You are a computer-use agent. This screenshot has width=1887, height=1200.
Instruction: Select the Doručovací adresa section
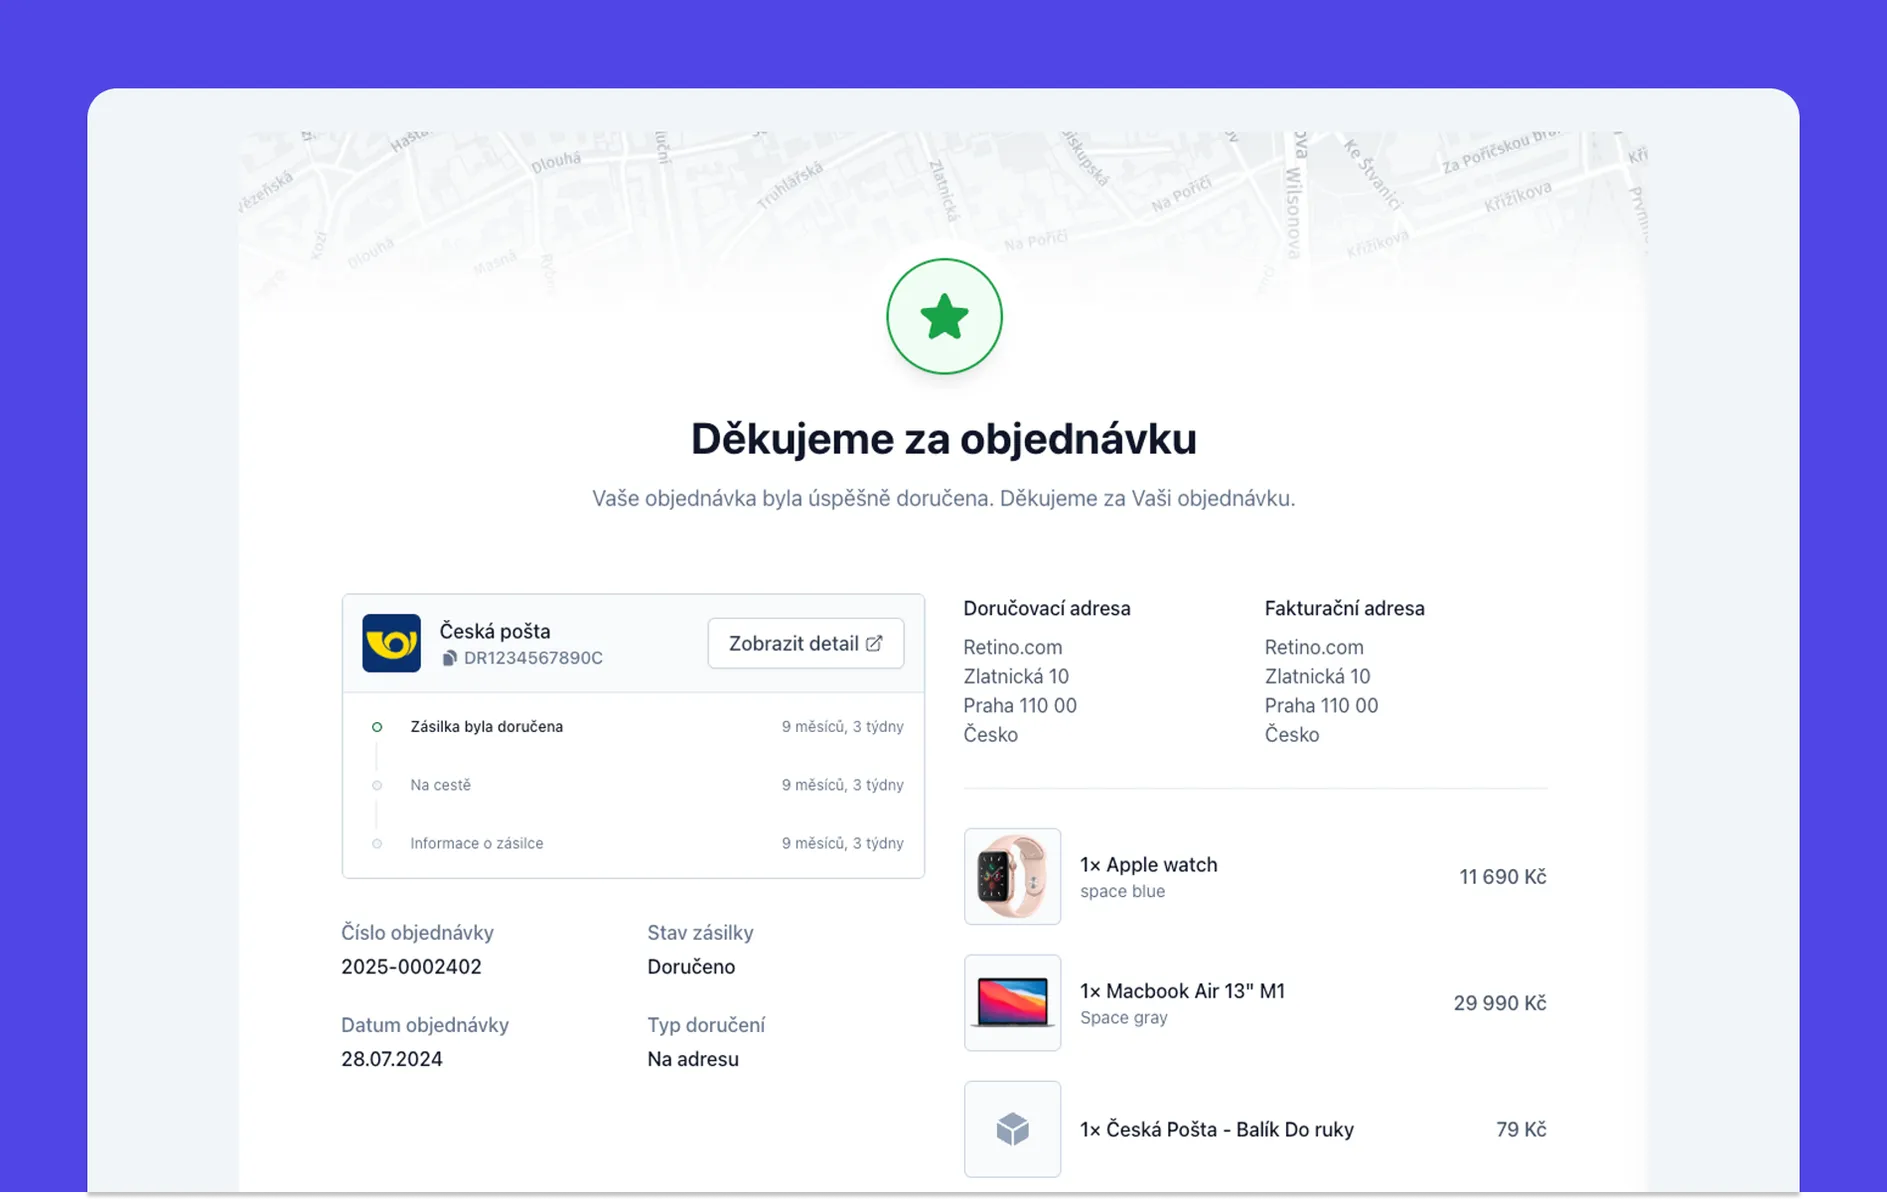tap(1046, 608)
